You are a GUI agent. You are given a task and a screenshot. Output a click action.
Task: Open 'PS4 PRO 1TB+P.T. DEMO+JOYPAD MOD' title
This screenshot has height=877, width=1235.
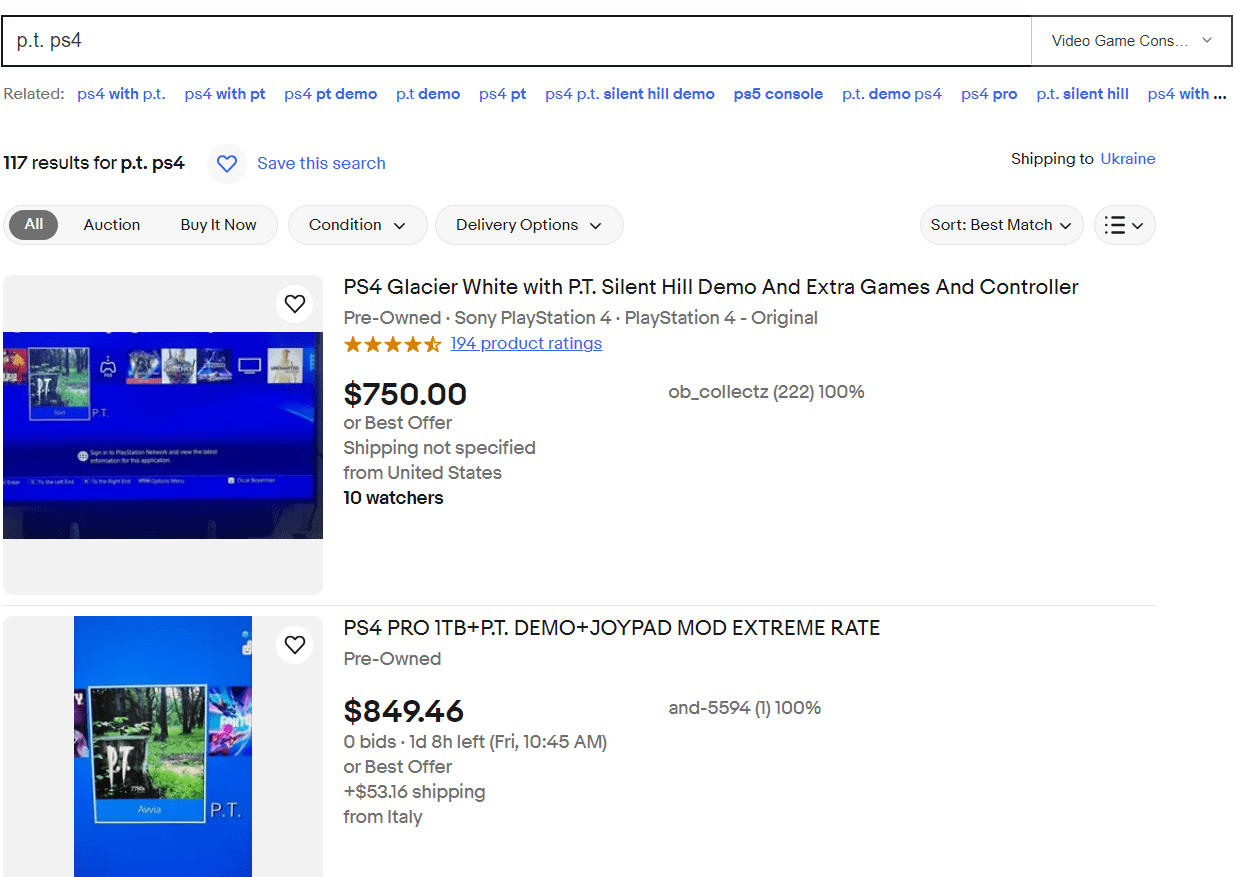pyautogui.click(x=612, y=628)
